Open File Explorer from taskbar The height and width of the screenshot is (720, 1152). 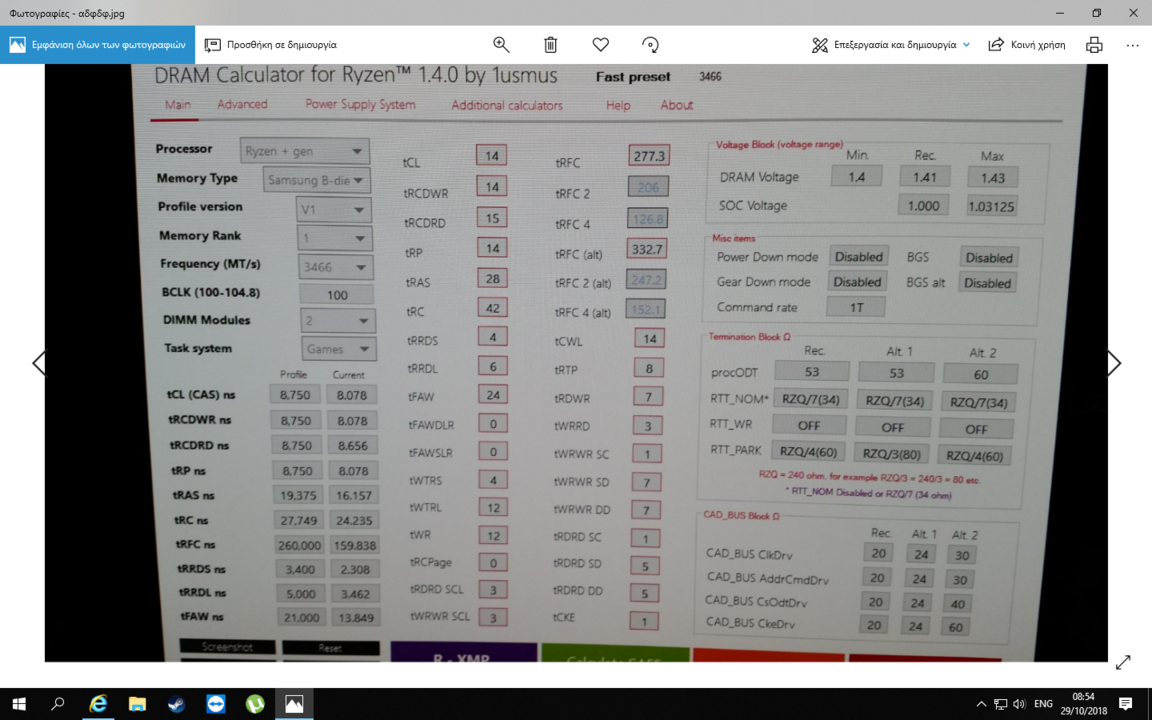pos(137,704)
